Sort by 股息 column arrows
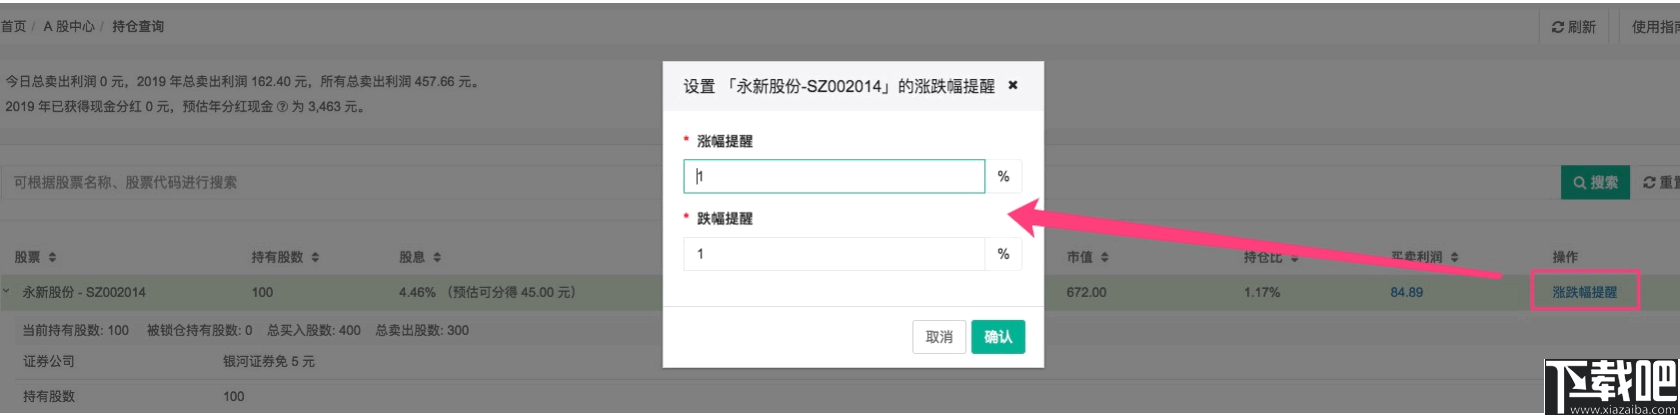This screenshot has width=1680, height=415. 438,257
